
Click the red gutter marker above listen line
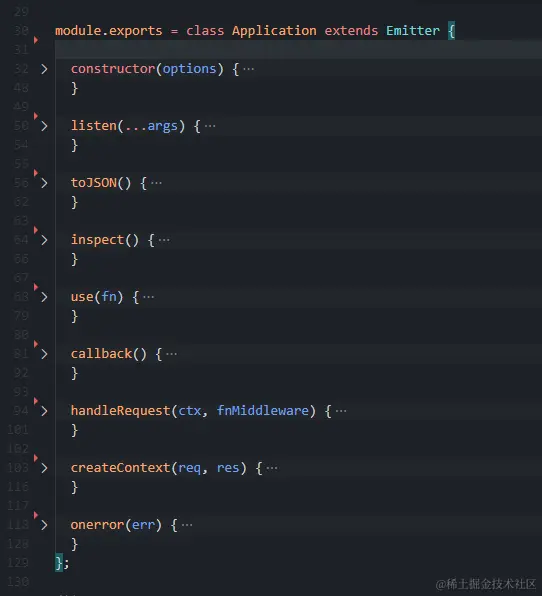(36, 116)
